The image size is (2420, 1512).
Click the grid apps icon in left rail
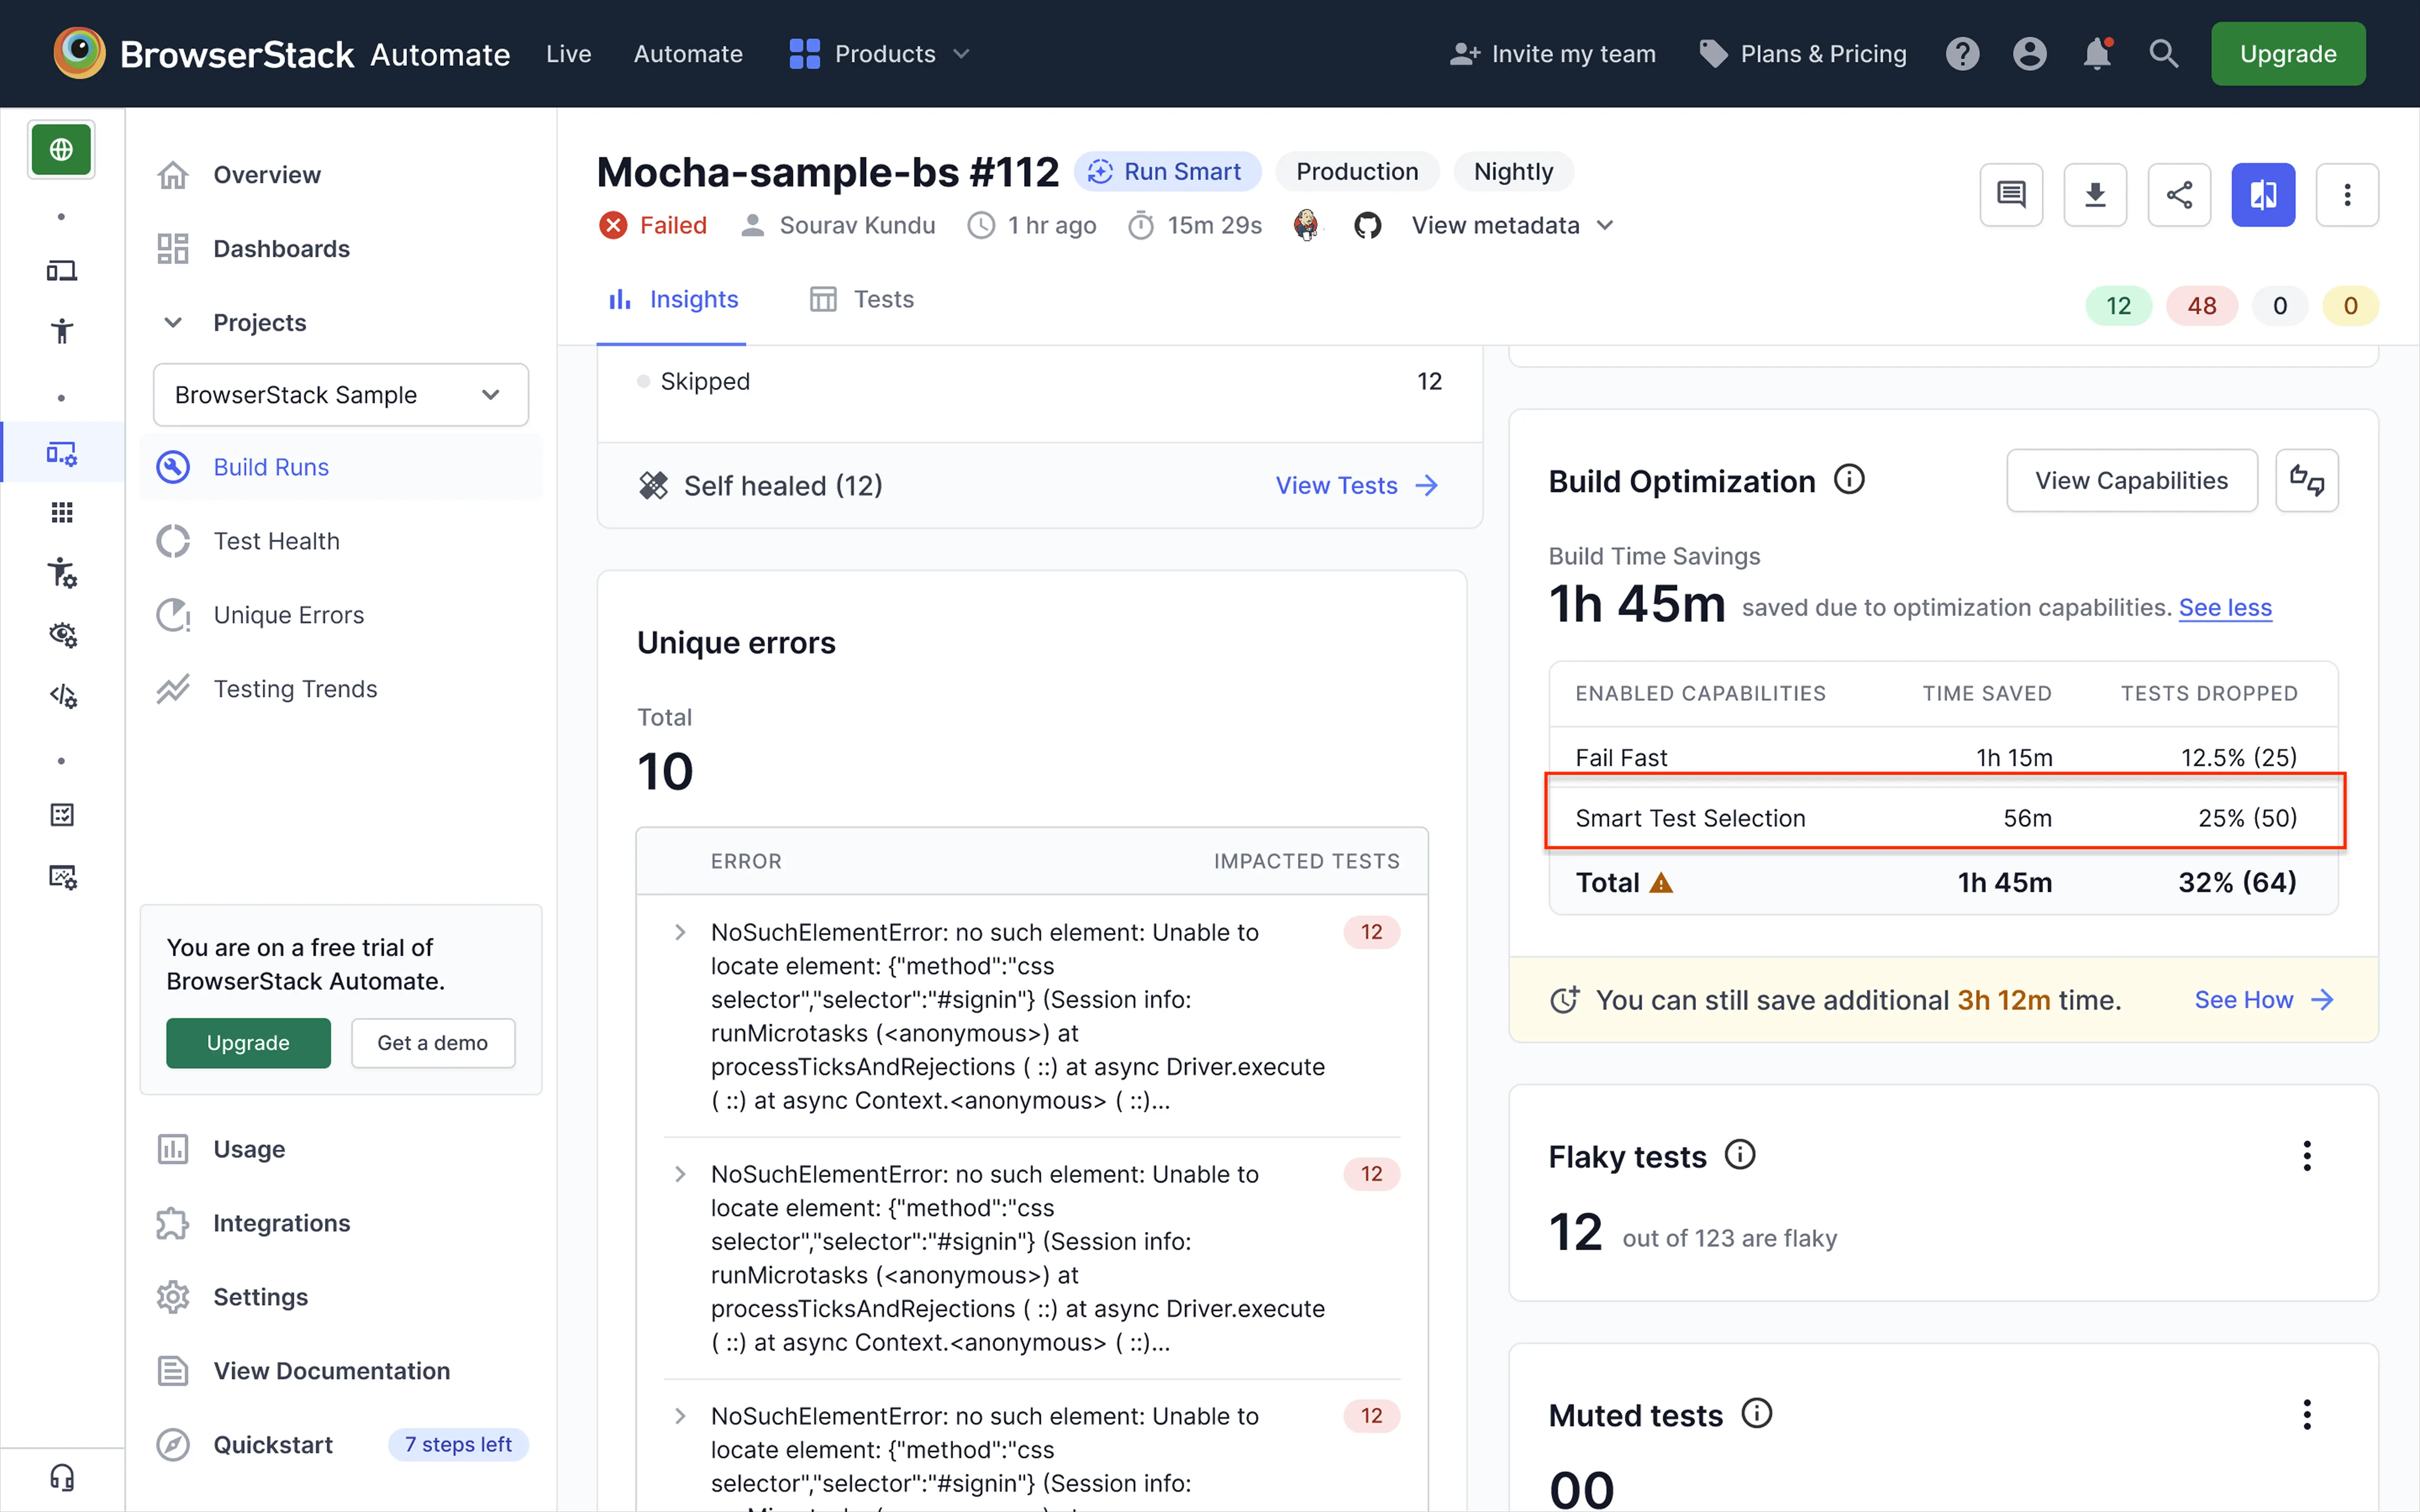[62, 512]
